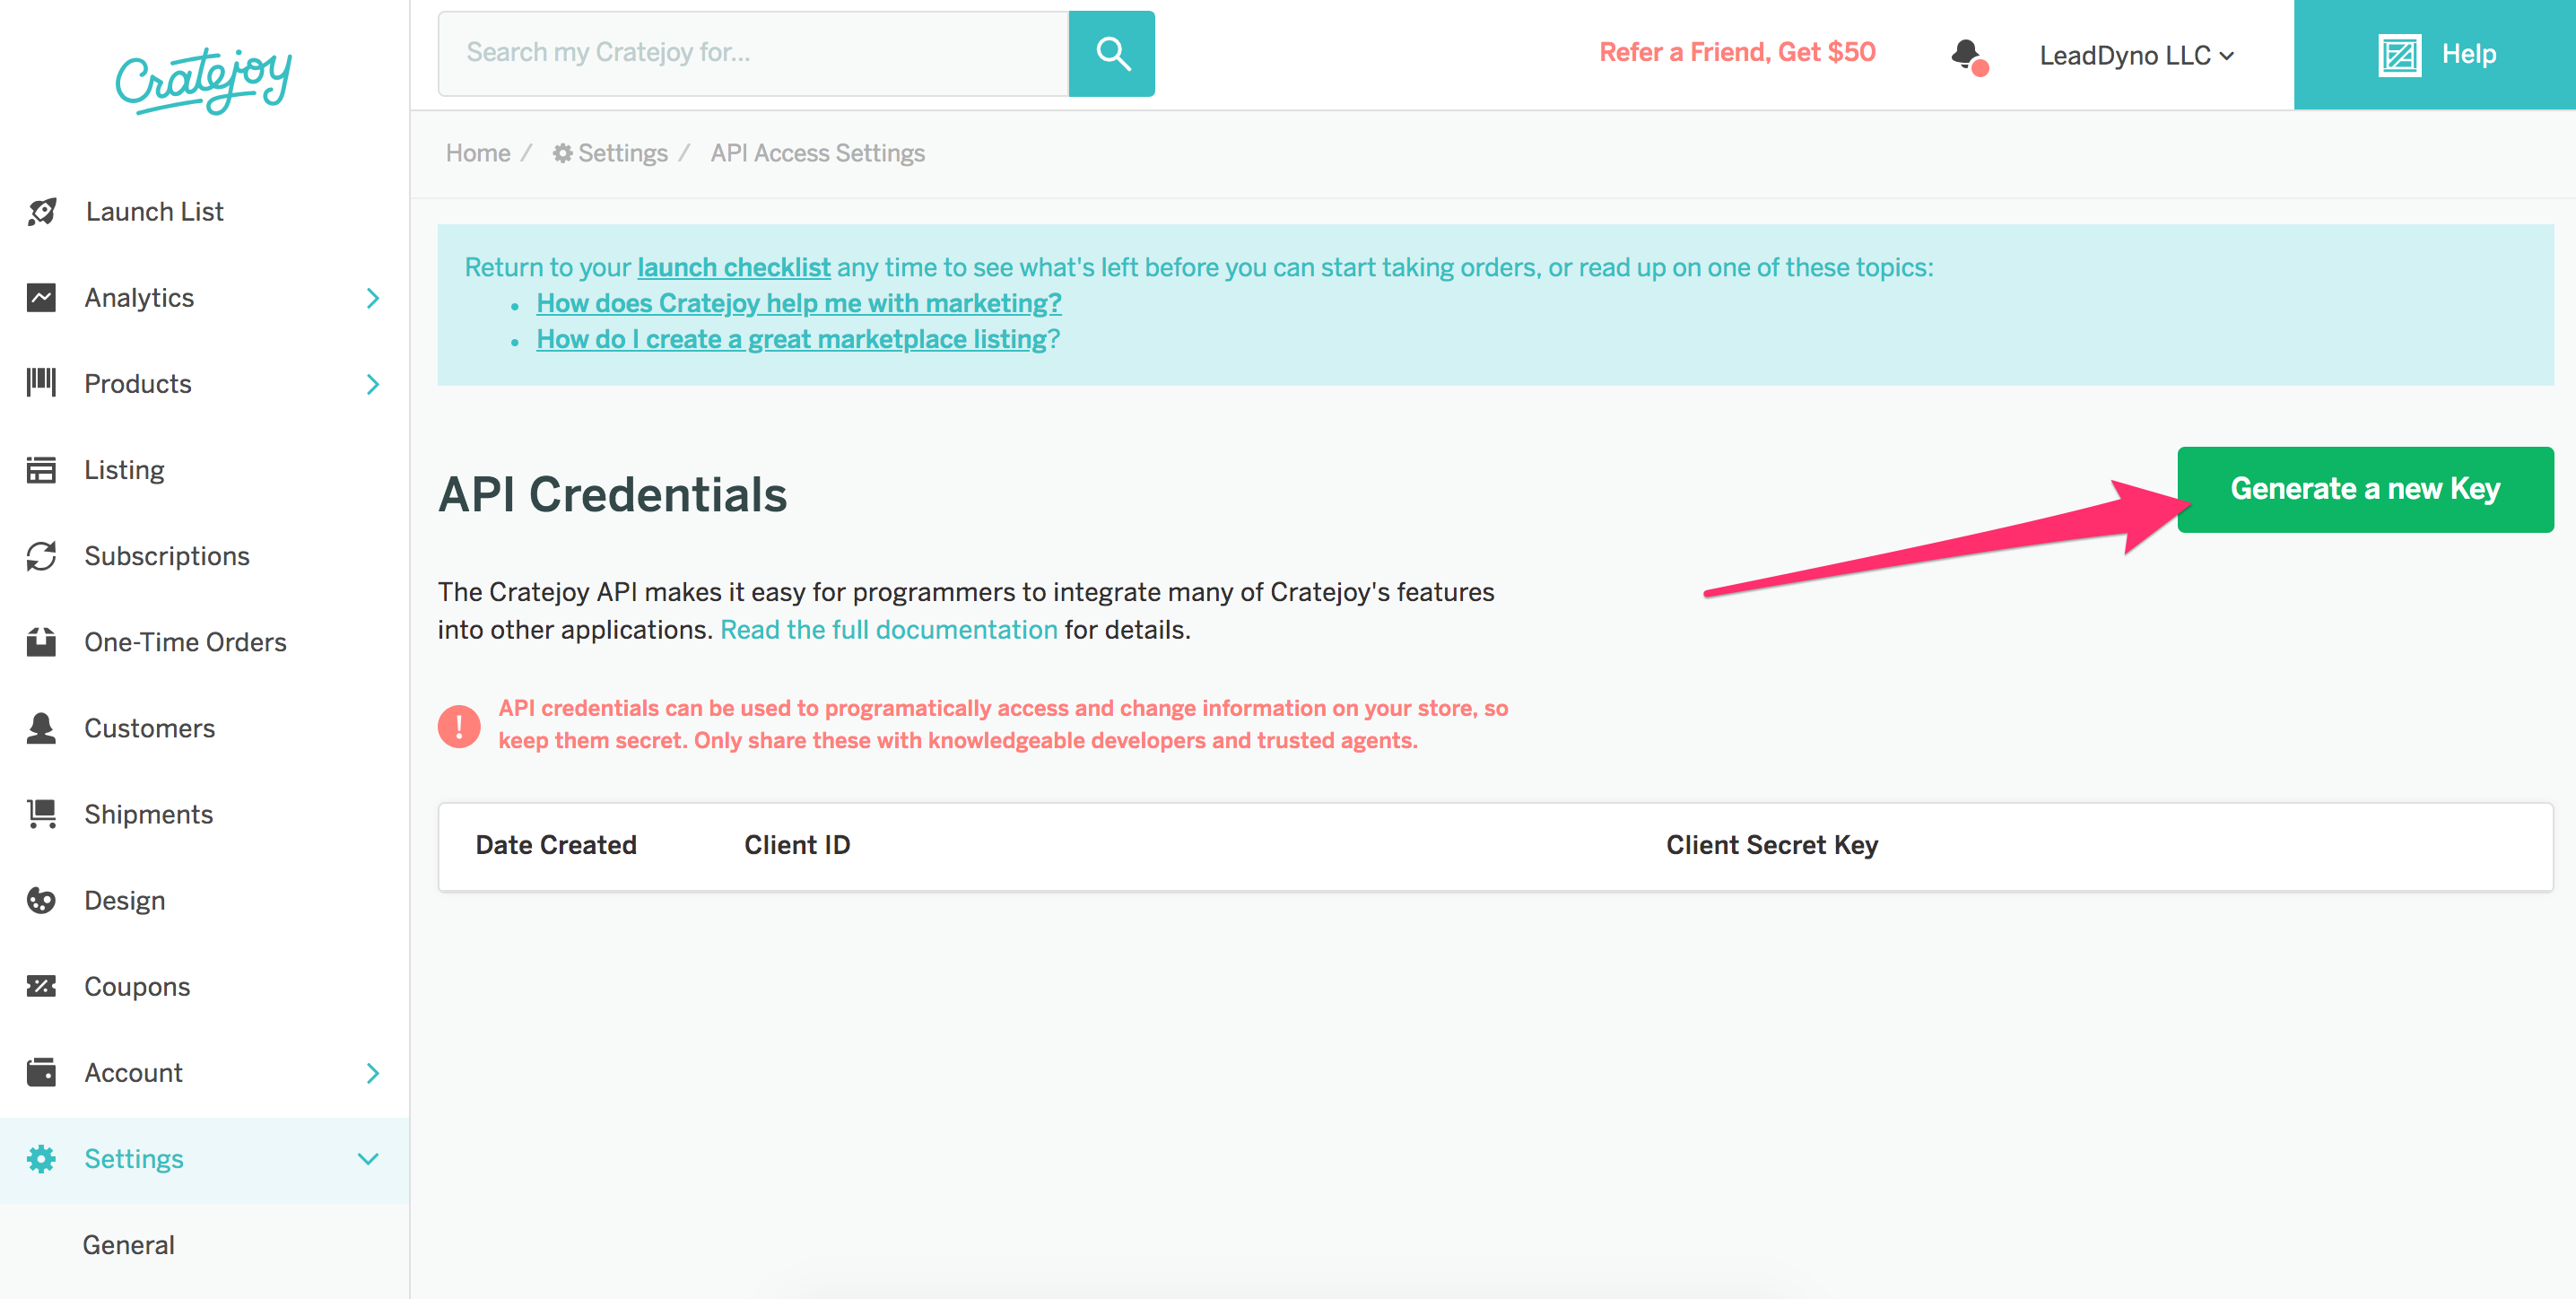2576x1299 pixels.
Task: Click the Help text label
Action: tap(2469, 54)
